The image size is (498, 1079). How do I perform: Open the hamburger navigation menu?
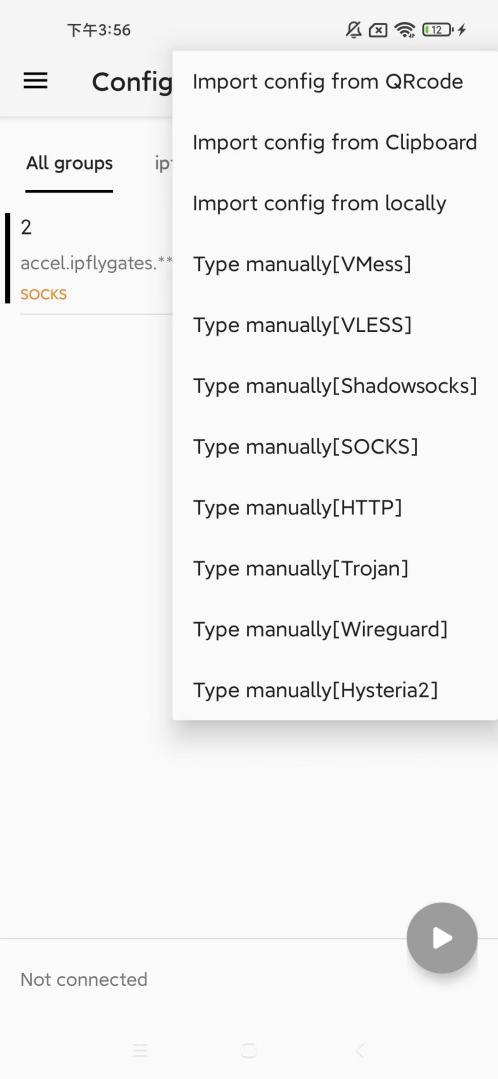(36, 81)
